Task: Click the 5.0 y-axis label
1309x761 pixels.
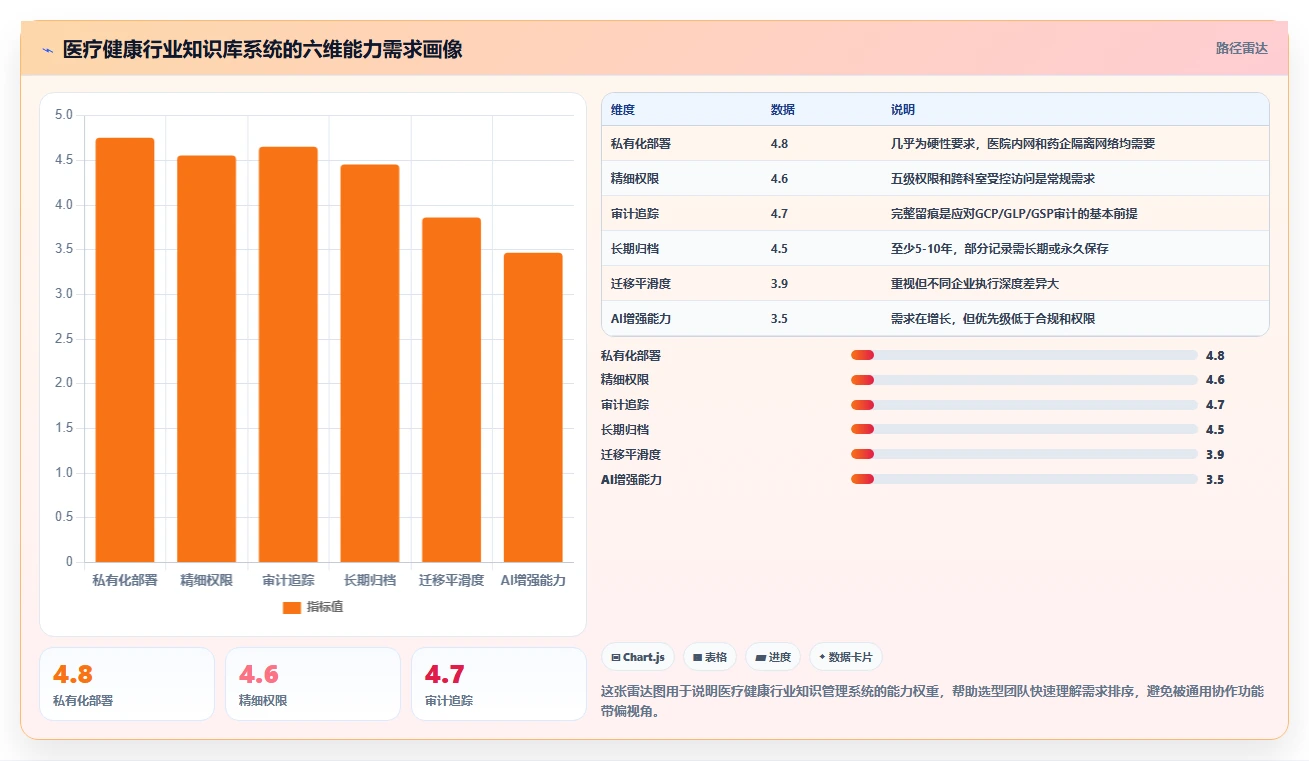Action: point(64,115)
